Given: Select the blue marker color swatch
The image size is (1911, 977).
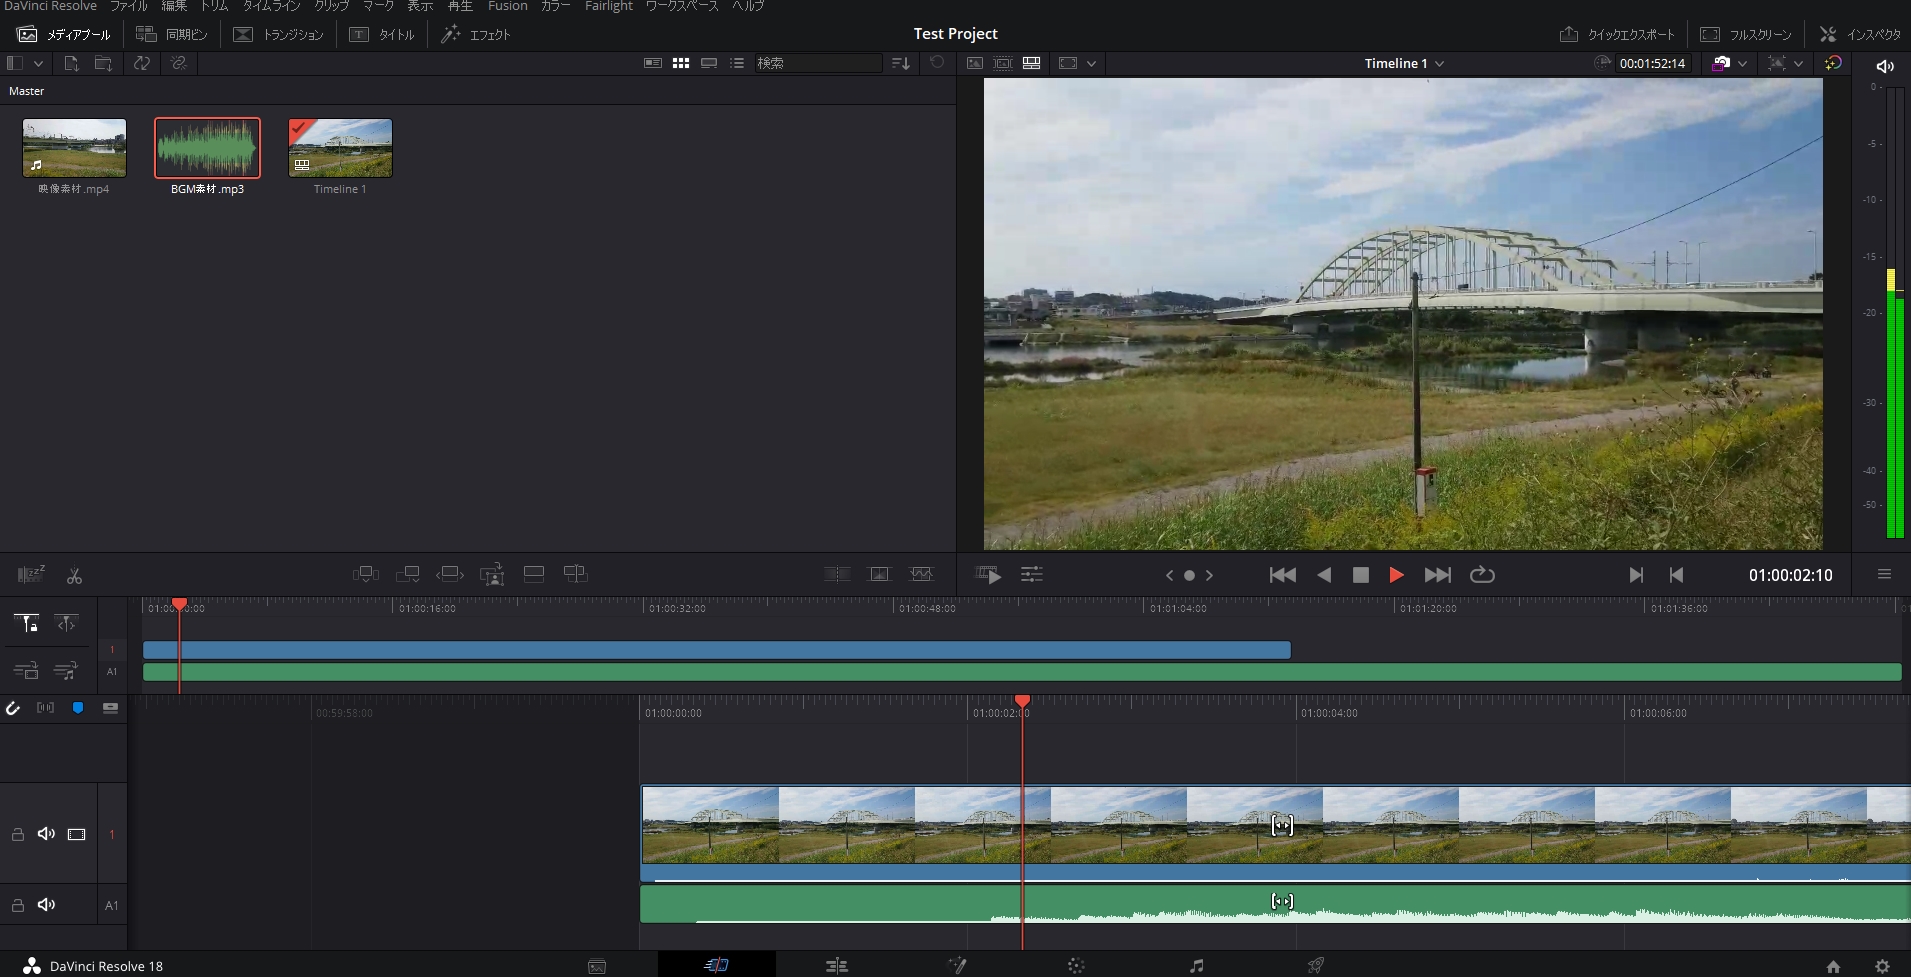Looking at the screenshot, I should click(78, 708).
